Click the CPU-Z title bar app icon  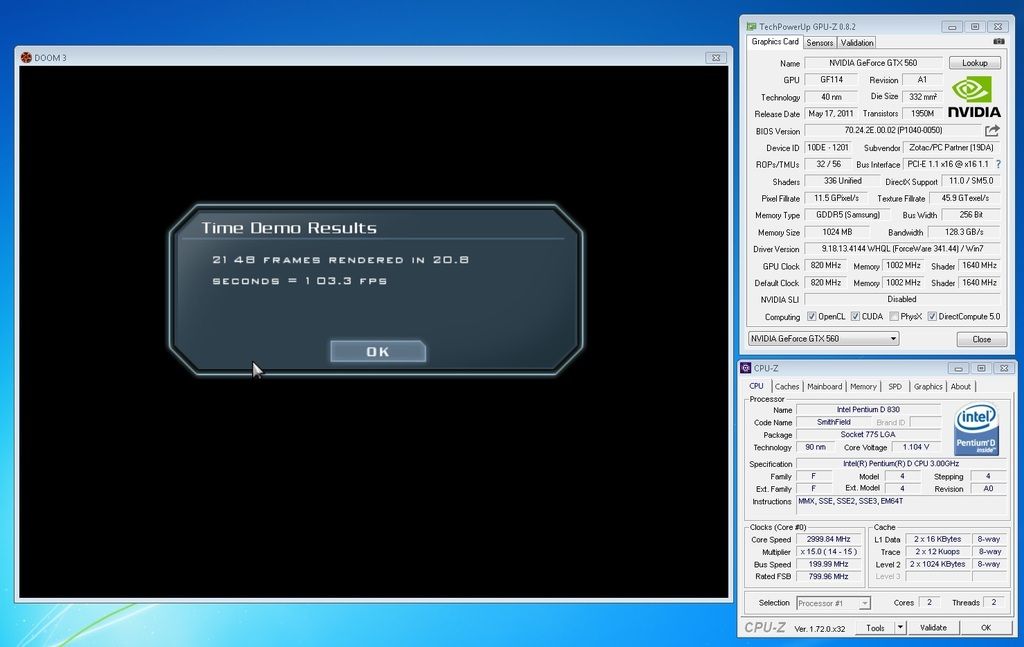(746, 368)
